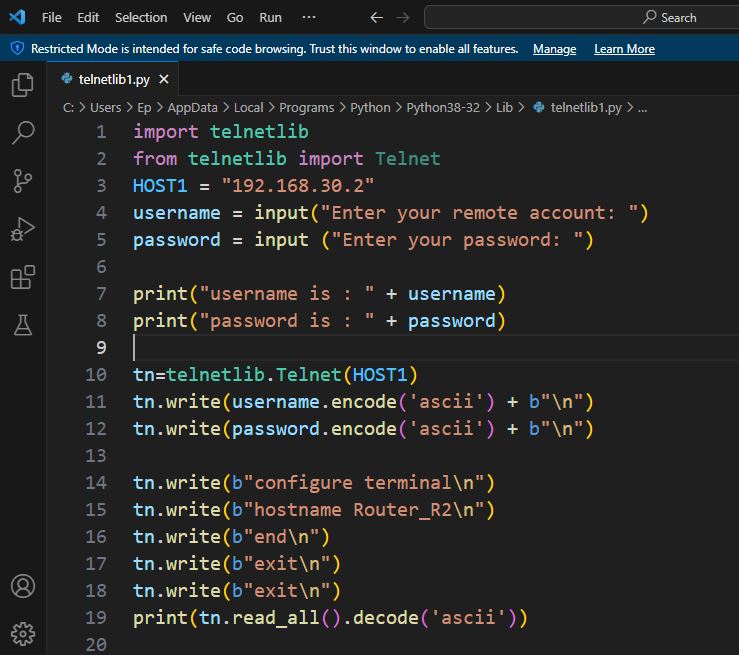The image size is (739, 655).
Task: Click the VS Code logo icon
Action: [x=17, y=17]
